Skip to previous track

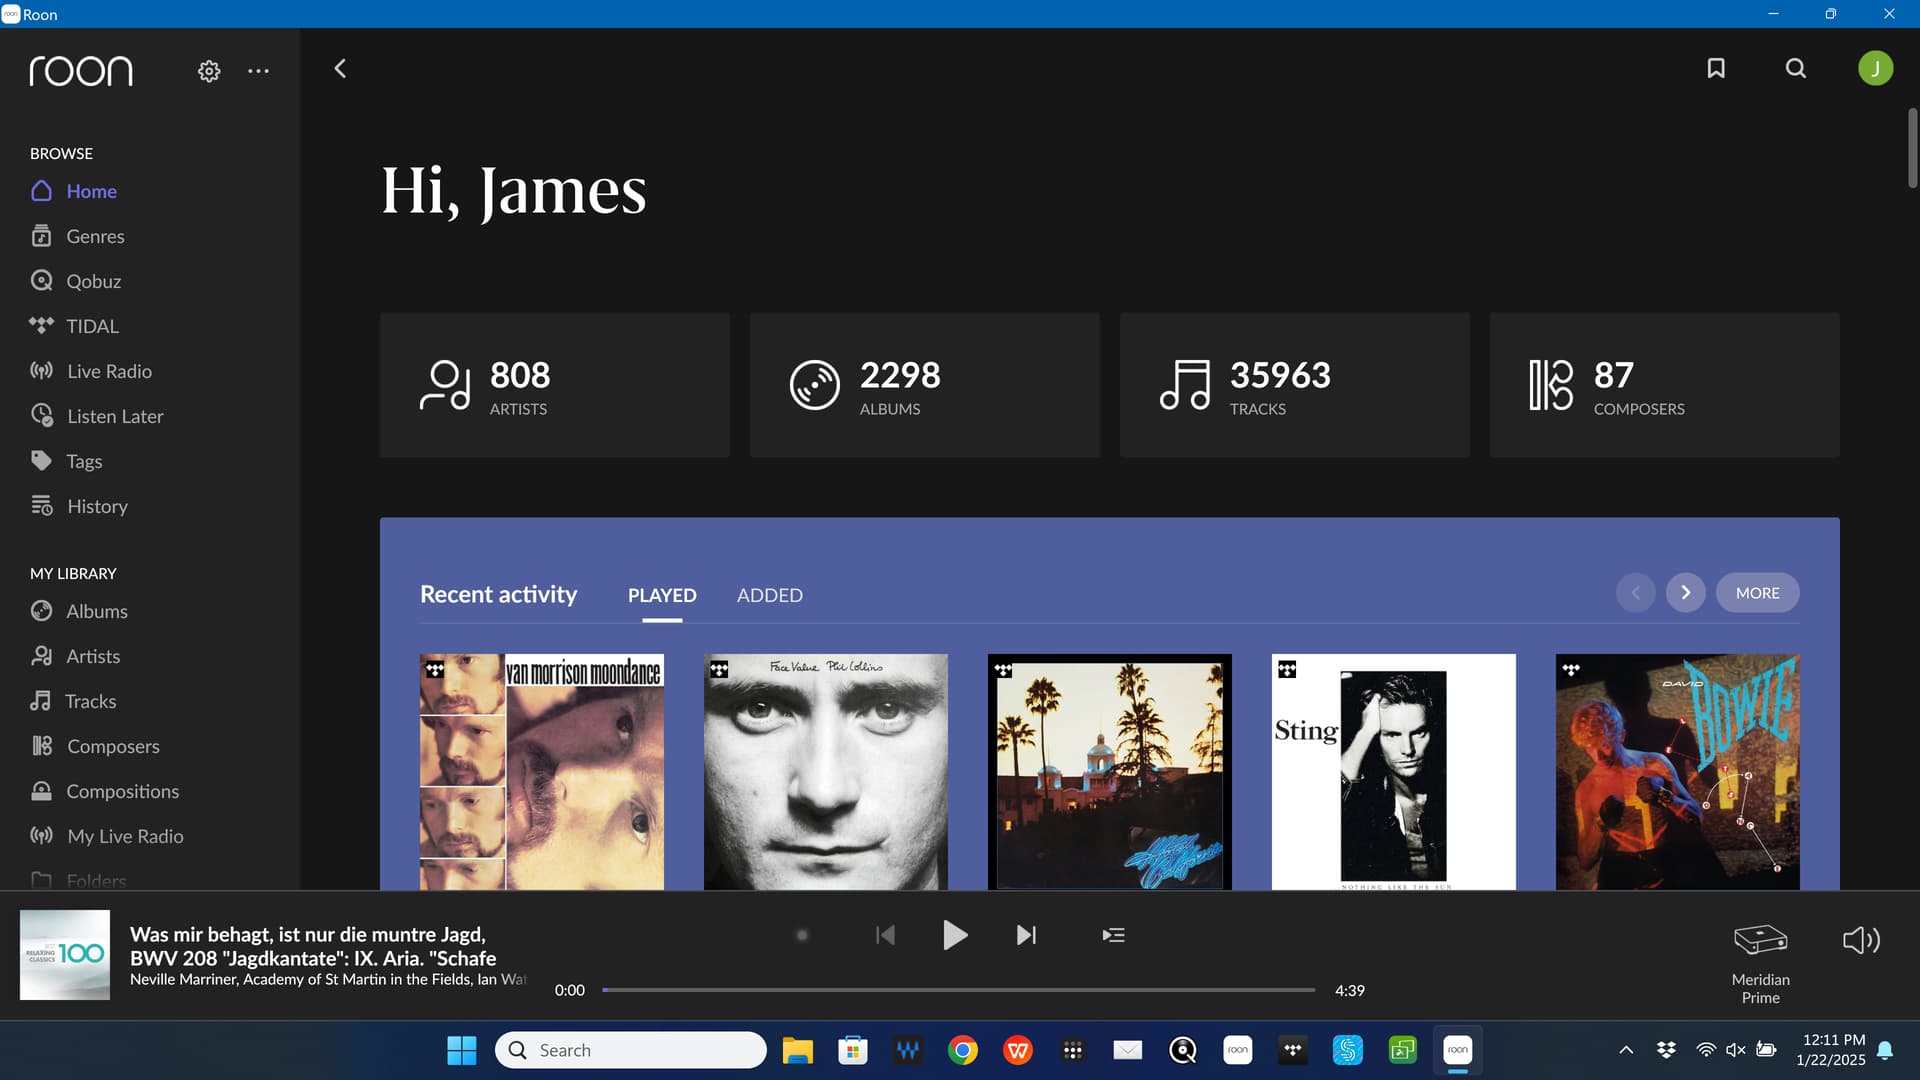pyautogui.click(x=885, y=935)
